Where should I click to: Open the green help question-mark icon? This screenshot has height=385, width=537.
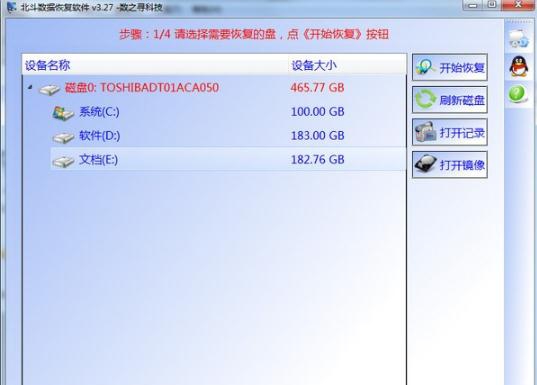pos(517,94)
